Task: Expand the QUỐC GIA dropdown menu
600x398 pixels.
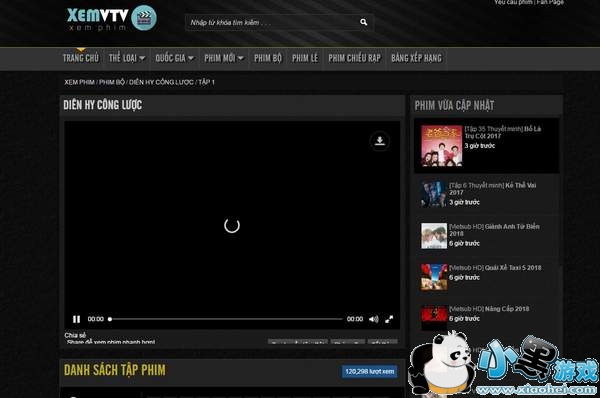Action: tap(174, 58)
